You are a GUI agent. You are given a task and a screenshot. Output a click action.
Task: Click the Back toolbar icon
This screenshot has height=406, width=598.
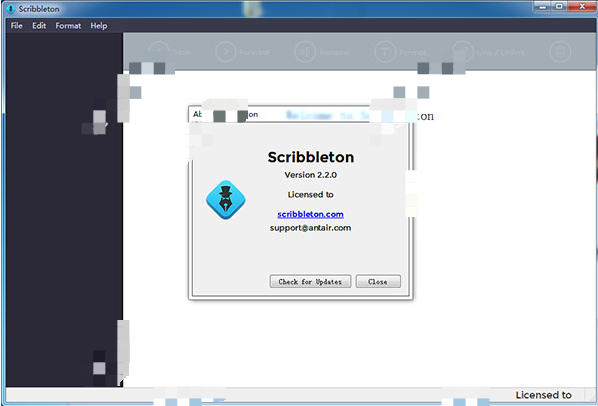(x=159, y=51)
